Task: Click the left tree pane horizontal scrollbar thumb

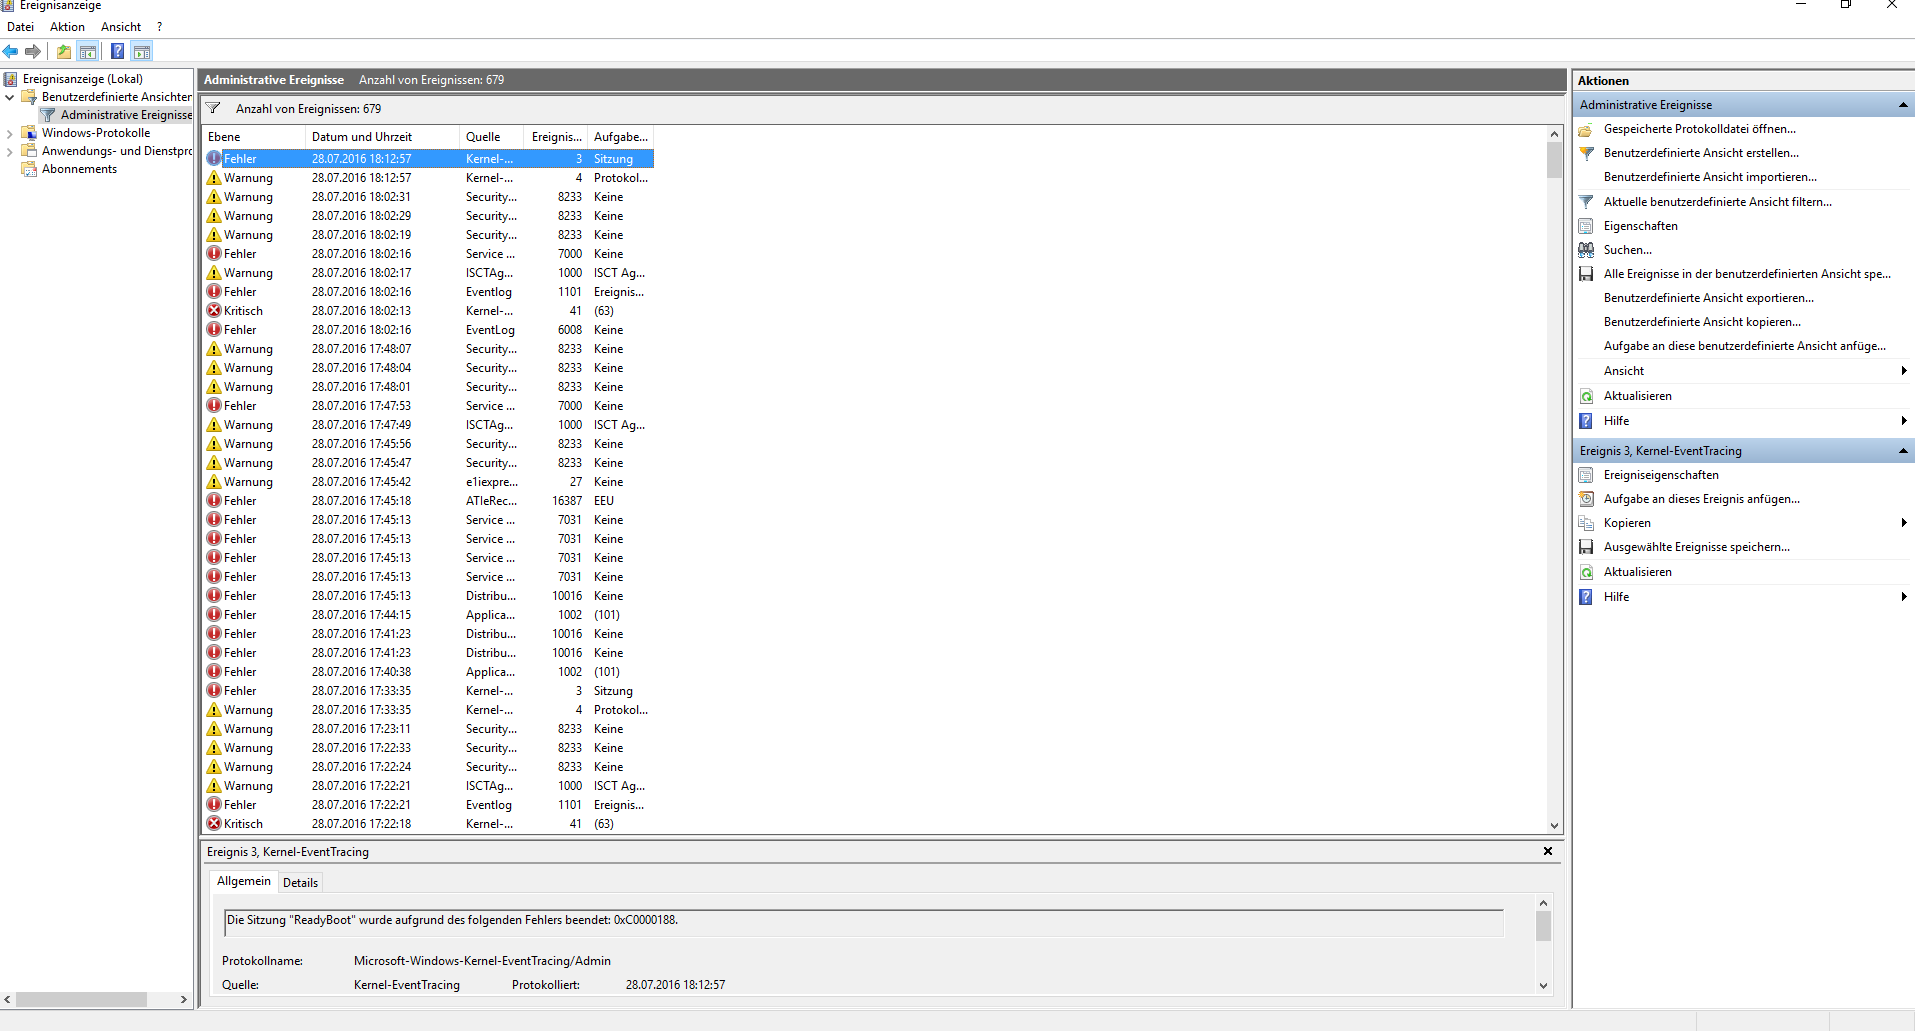Action: [81, 999]
